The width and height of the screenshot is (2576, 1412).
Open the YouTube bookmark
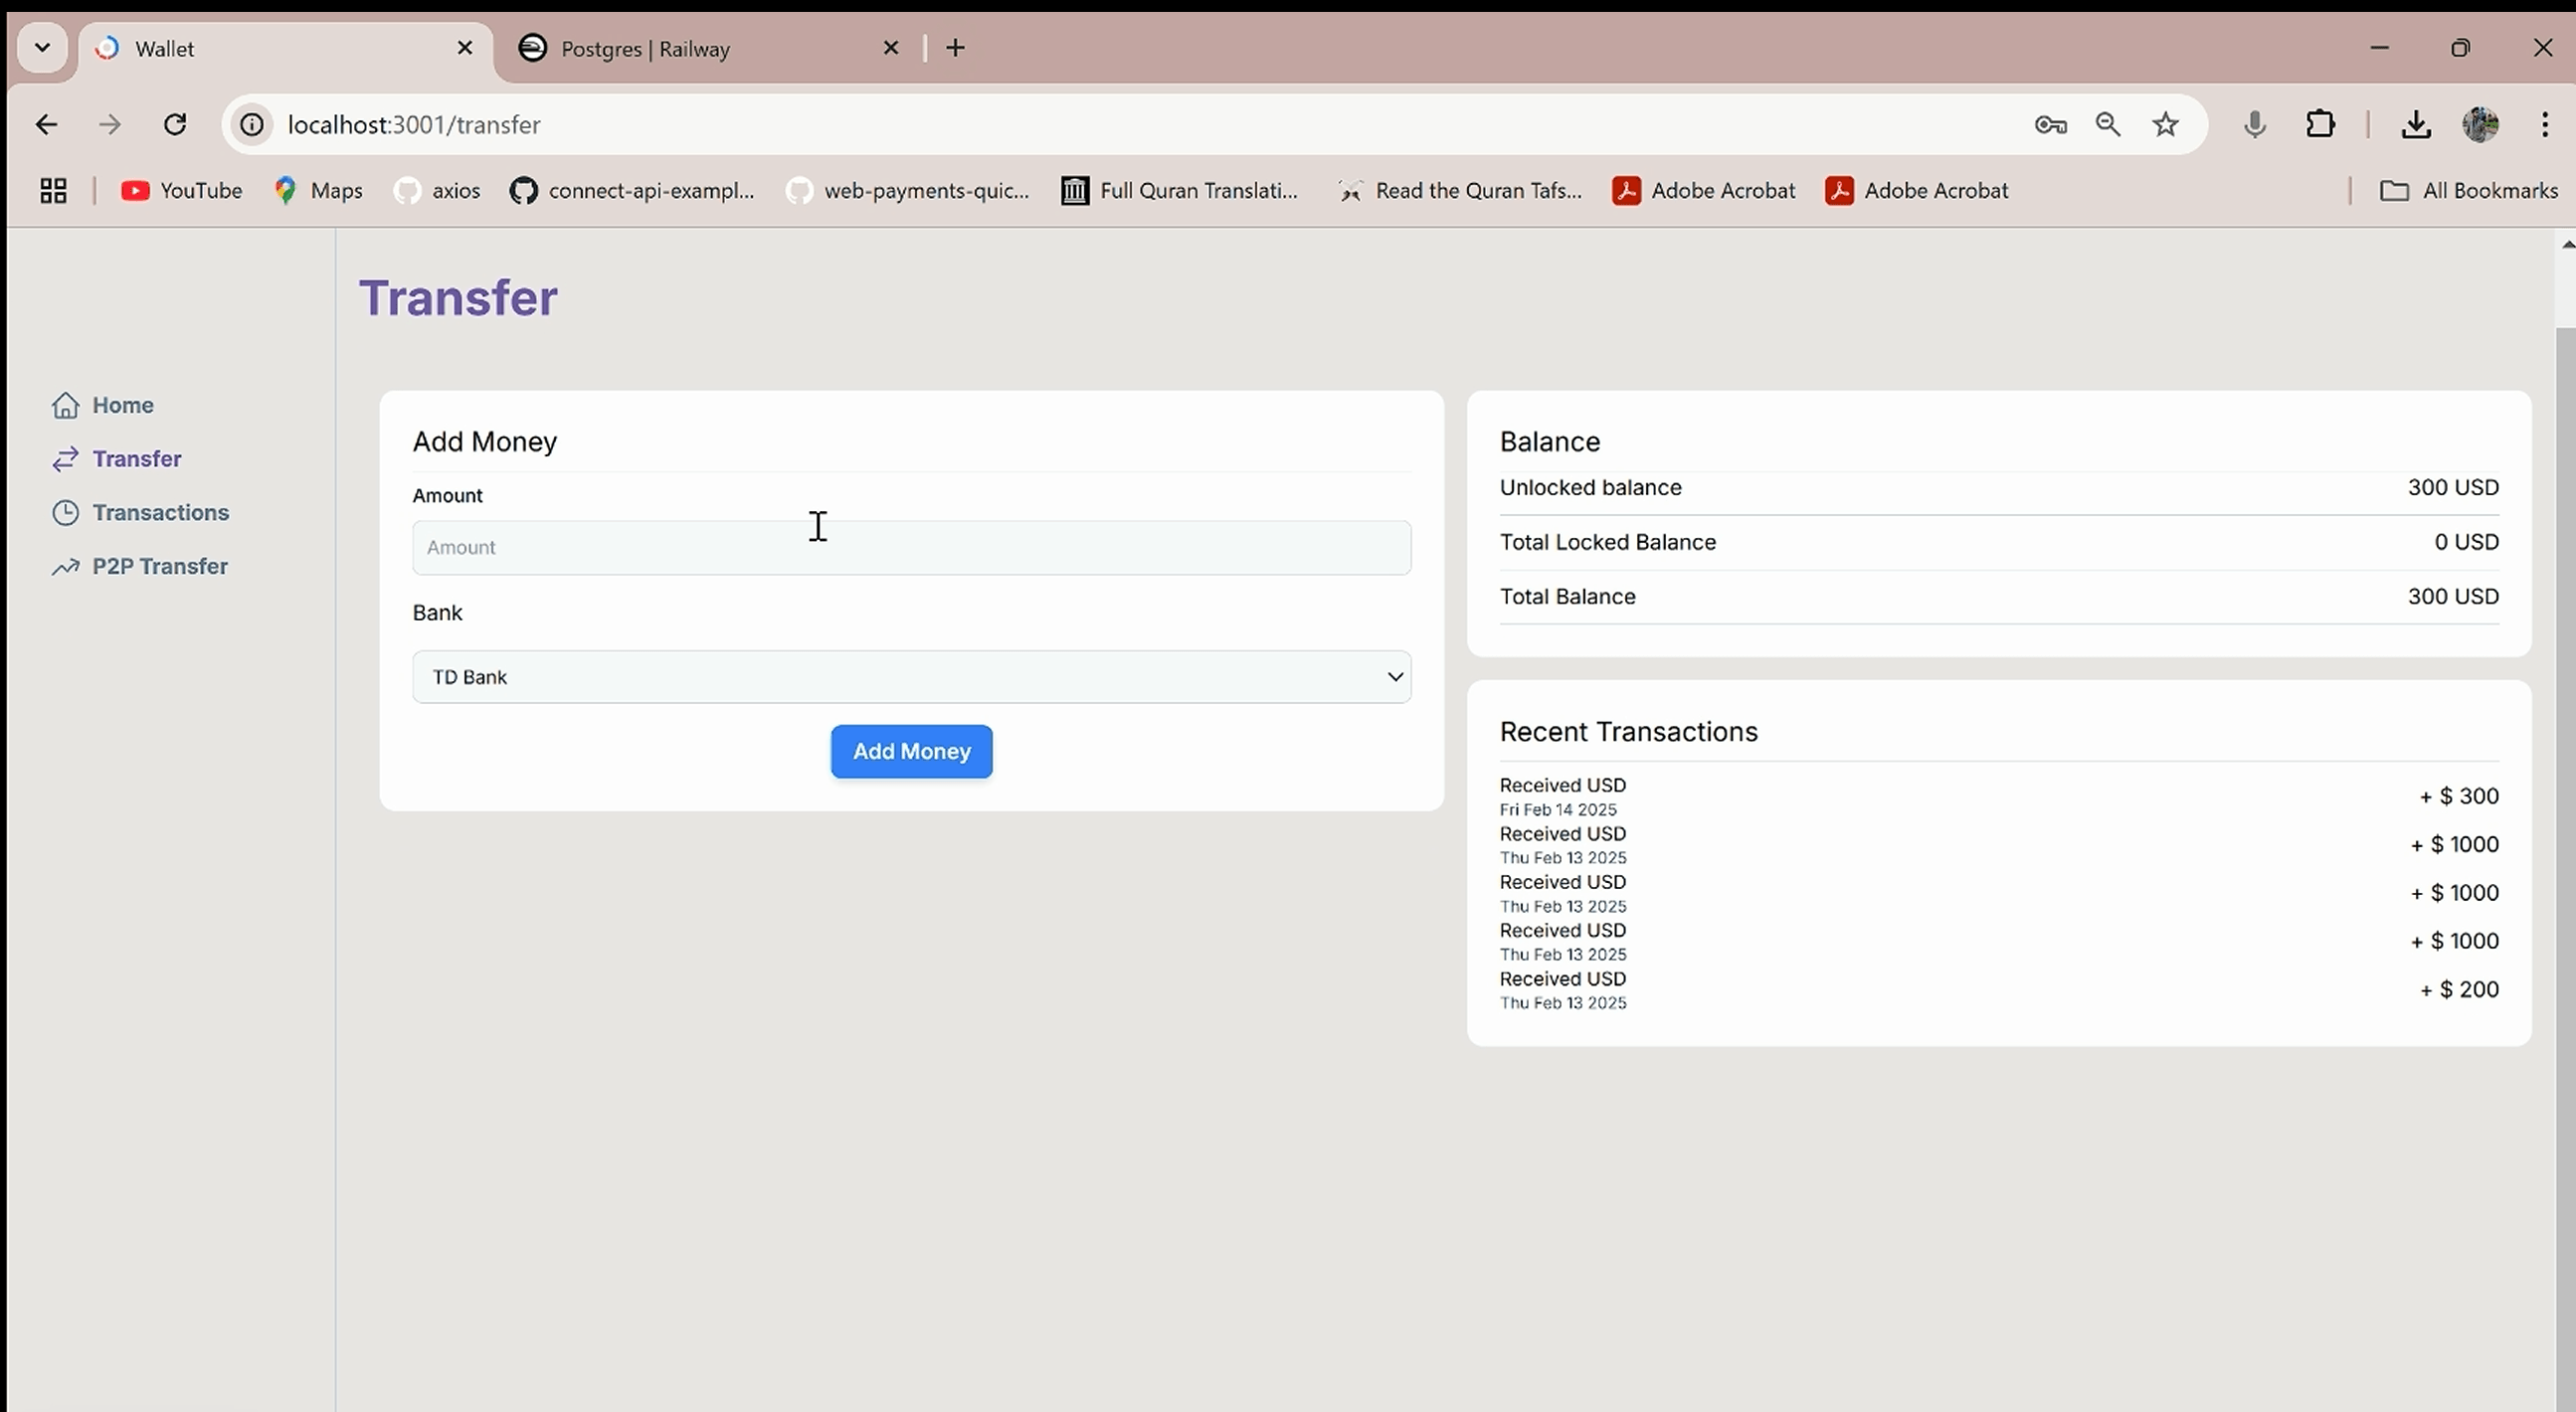point(181,190)
